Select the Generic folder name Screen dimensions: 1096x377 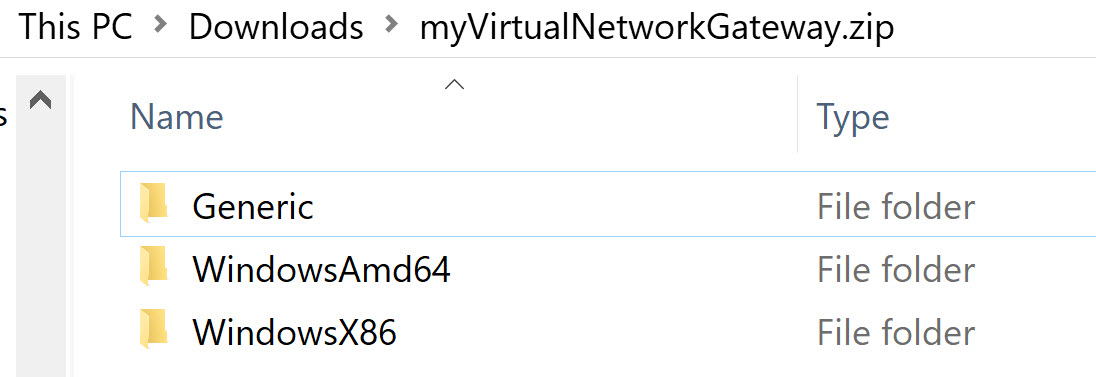pos(253,207)
